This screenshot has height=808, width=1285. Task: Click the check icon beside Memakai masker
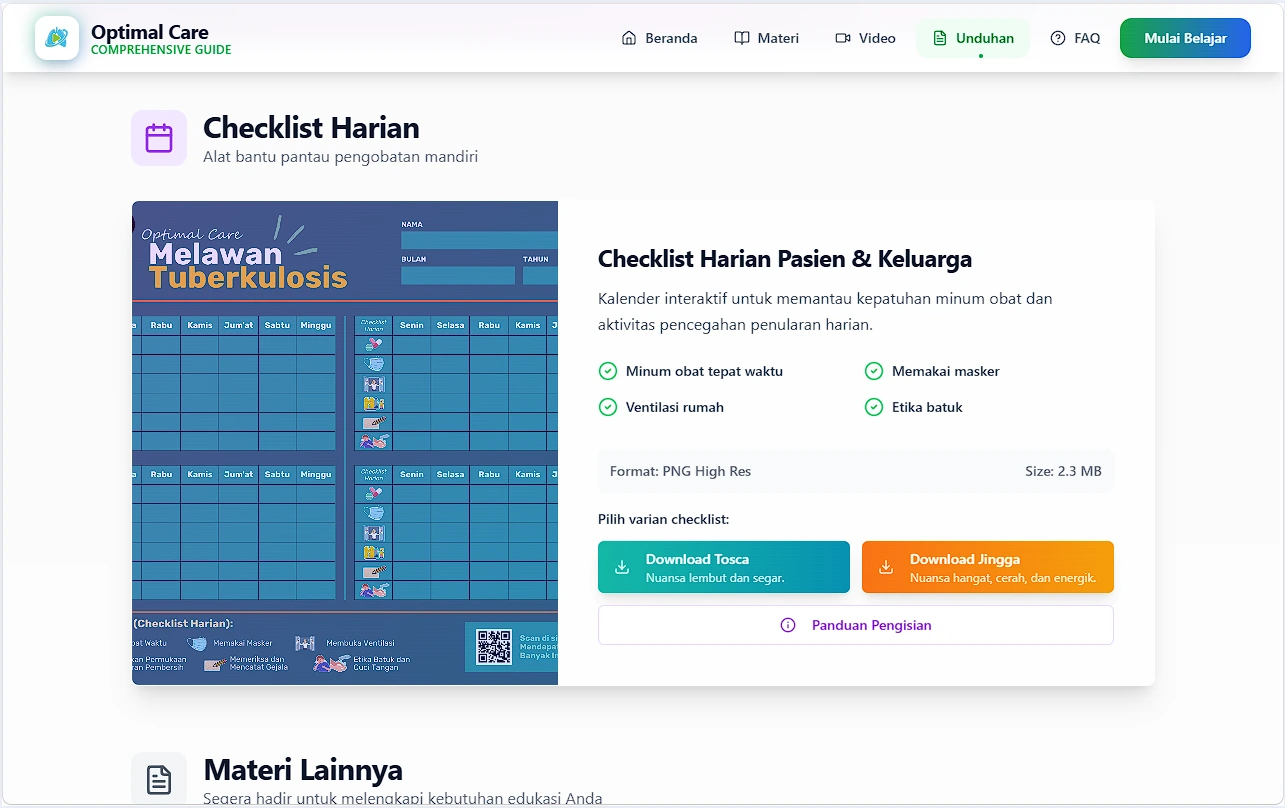point(874,371)
